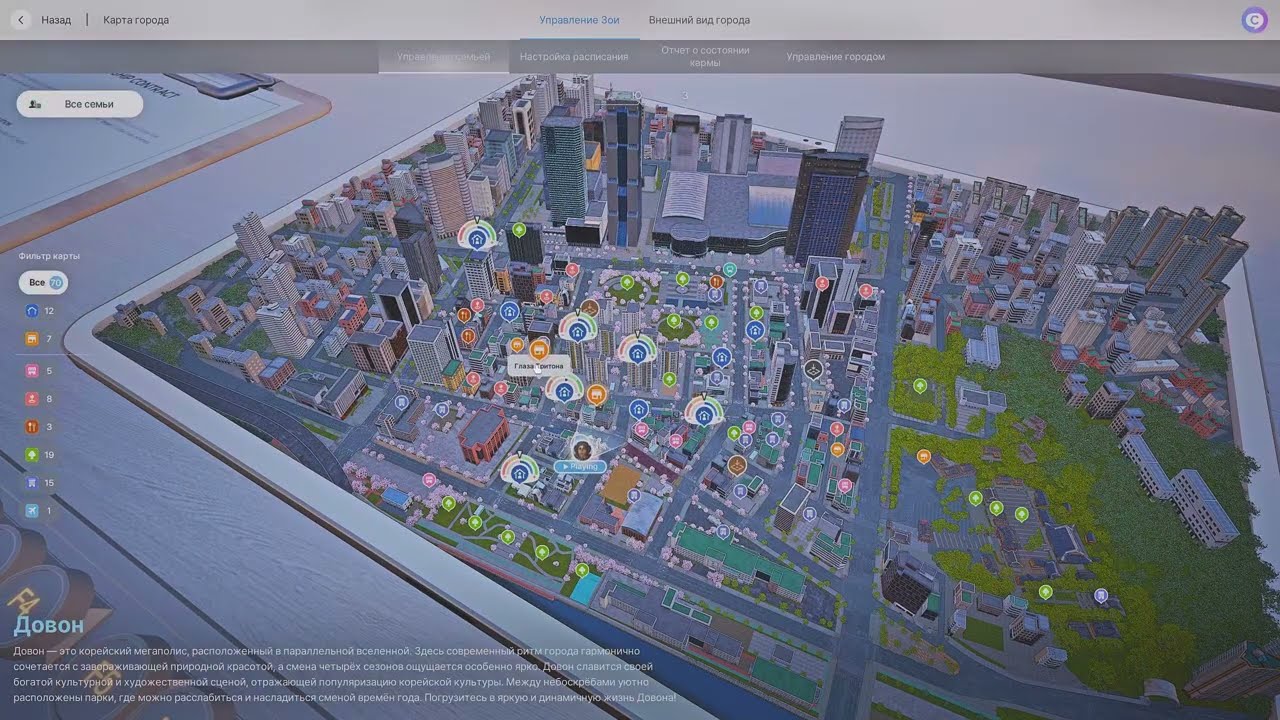Viewport: 1280px width, 720px height.
Task: Select the red filter icon with count 8
Action: [32, 399]
